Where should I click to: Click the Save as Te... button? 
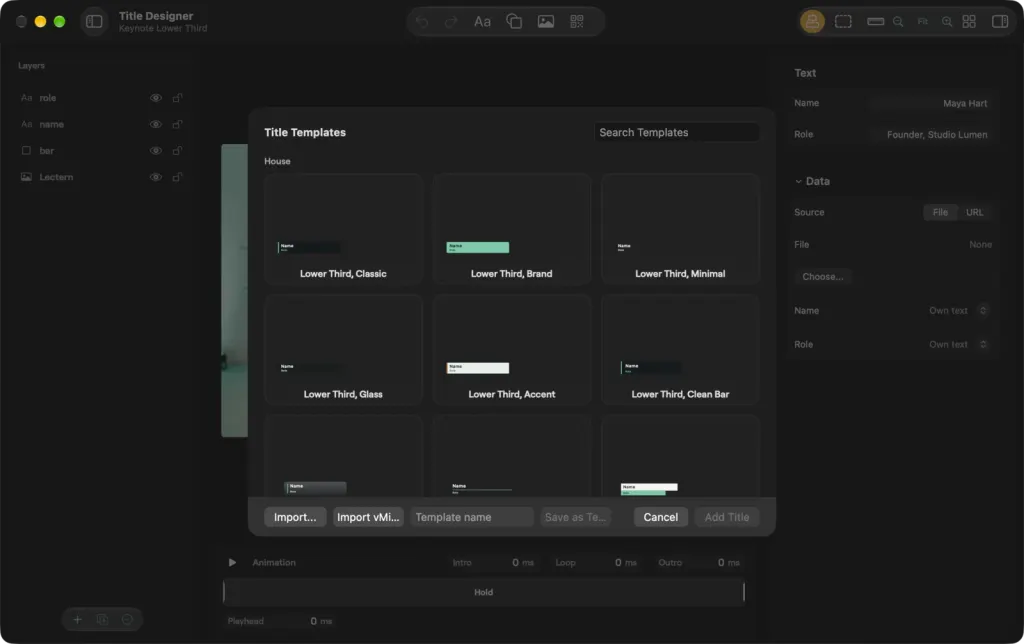pyautogui.click(x=575, y=517)
